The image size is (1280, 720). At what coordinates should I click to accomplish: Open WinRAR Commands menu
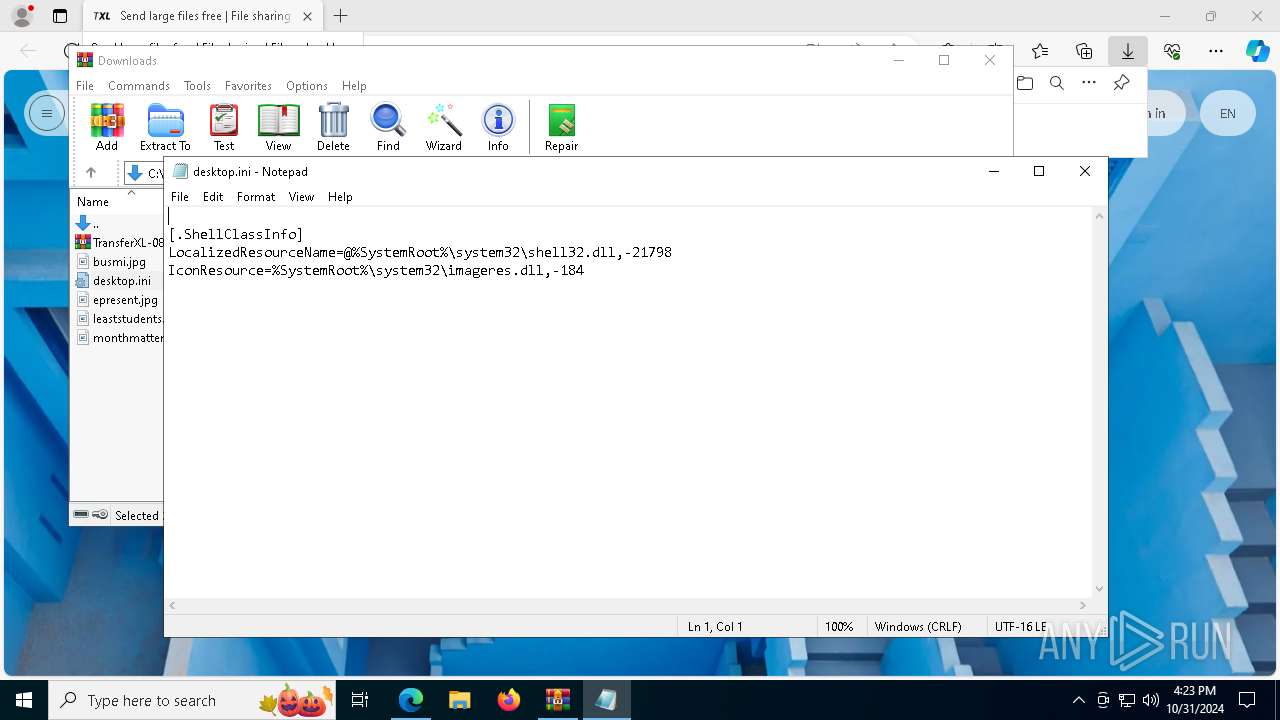[139, 86]
